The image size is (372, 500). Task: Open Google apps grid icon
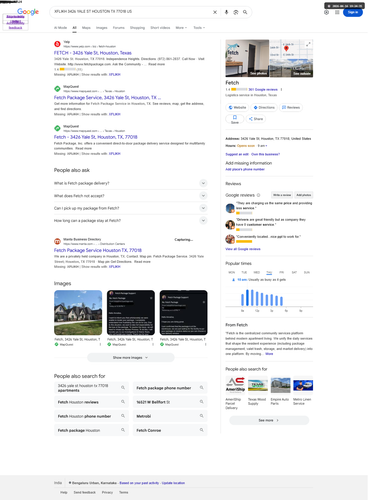(337, 12)
